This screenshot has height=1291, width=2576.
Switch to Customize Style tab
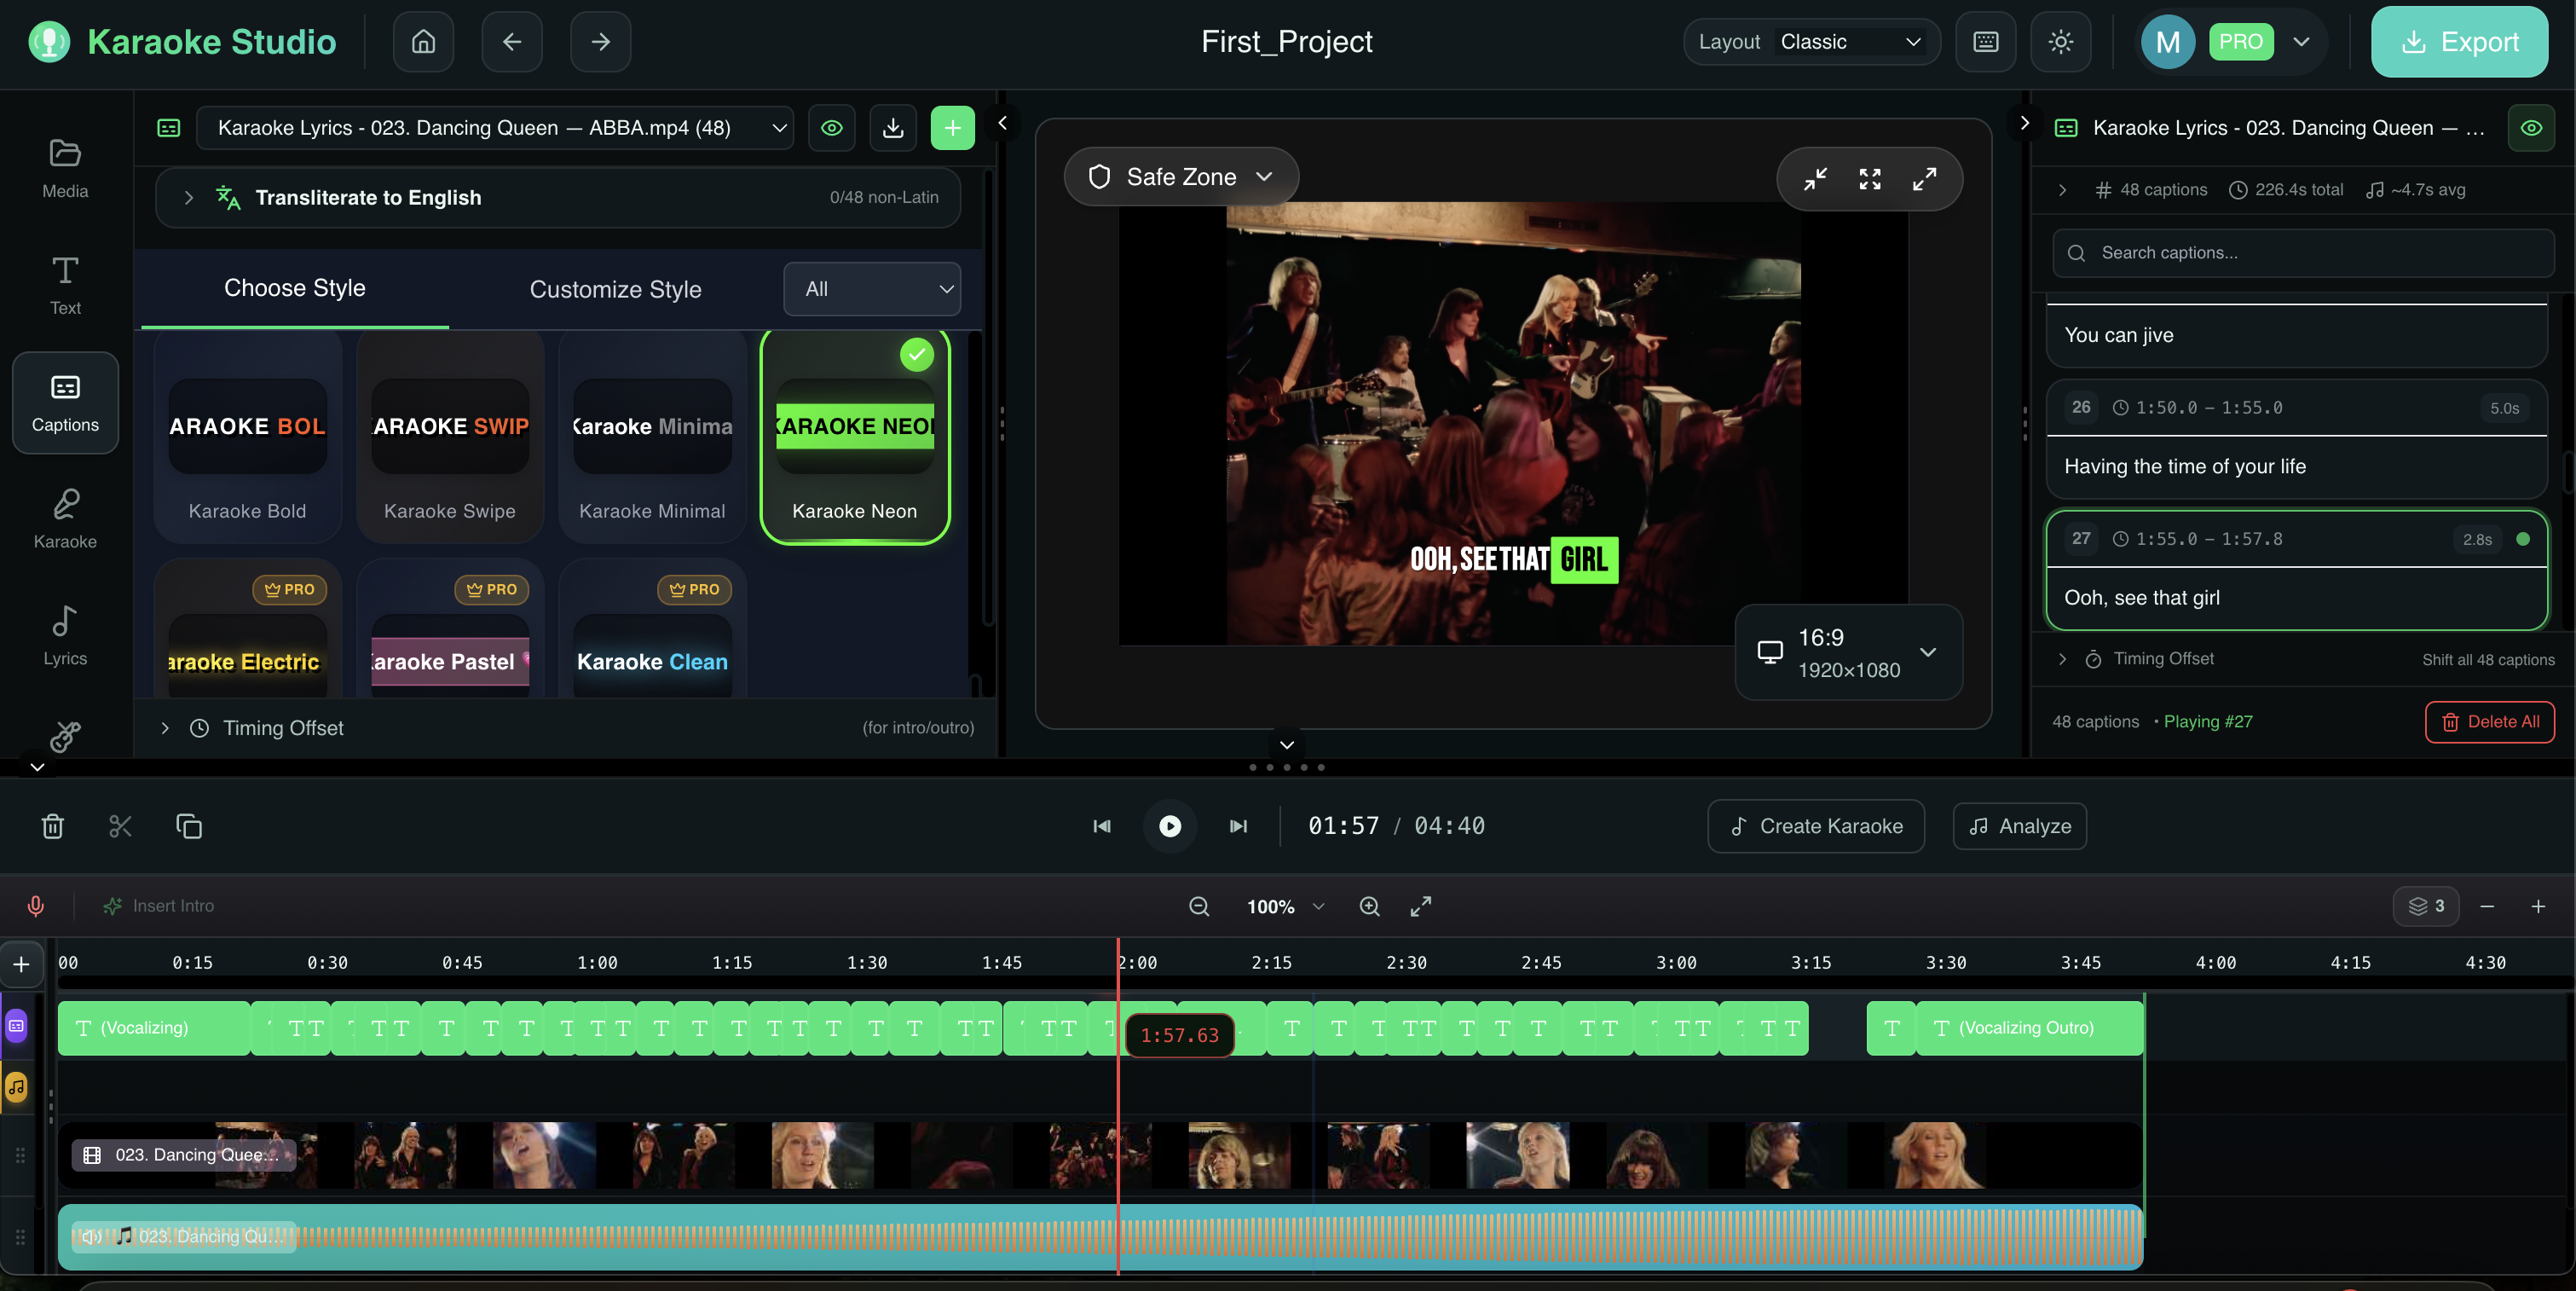(615, 289)
